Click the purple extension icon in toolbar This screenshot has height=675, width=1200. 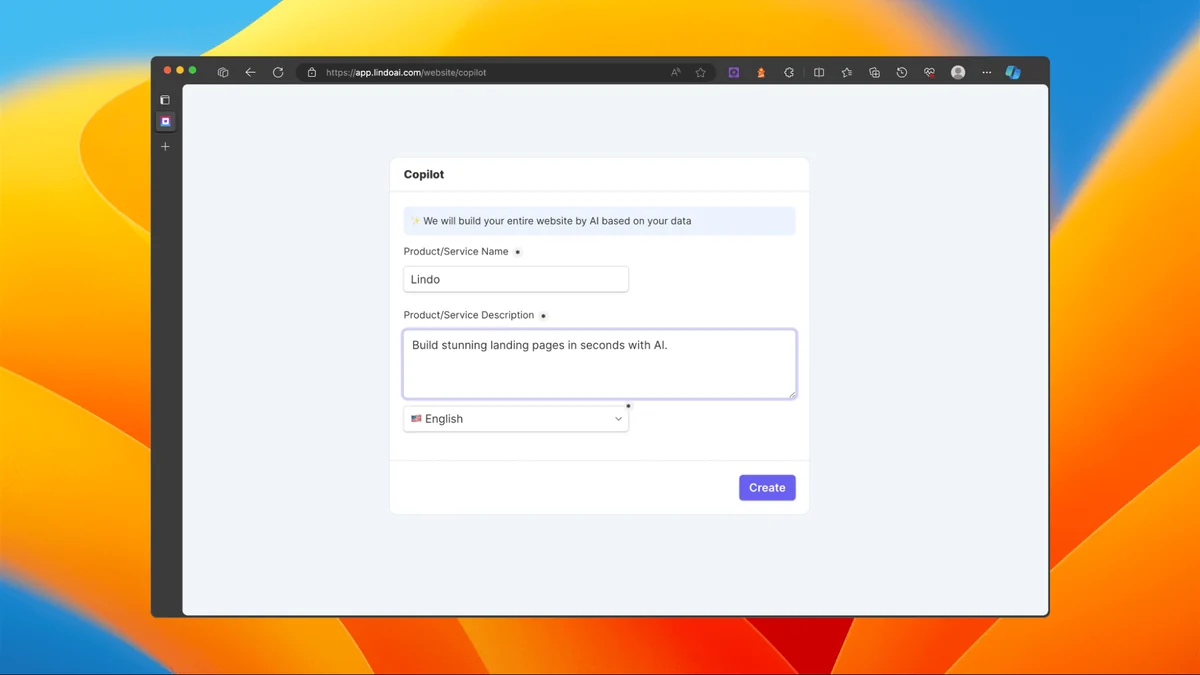coord(733,72)
